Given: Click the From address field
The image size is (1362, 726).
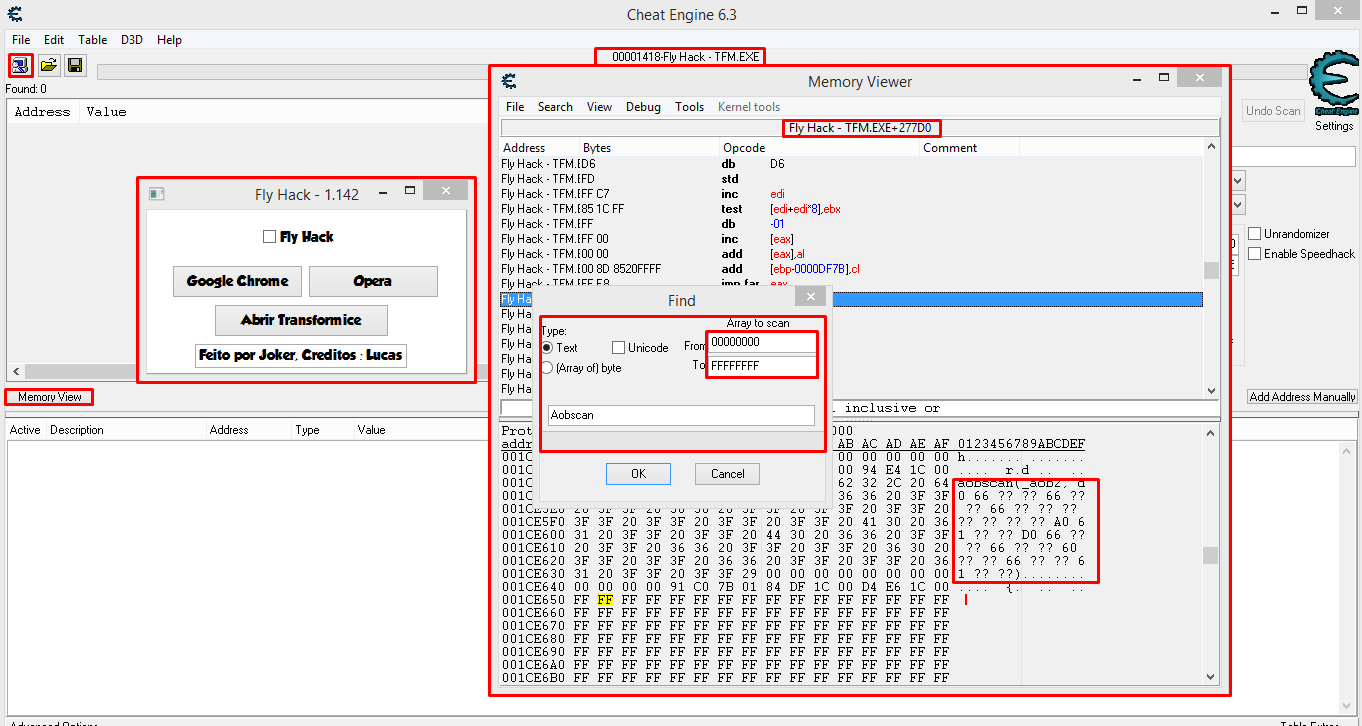Looking at the screenshot, I should (762, 342).
